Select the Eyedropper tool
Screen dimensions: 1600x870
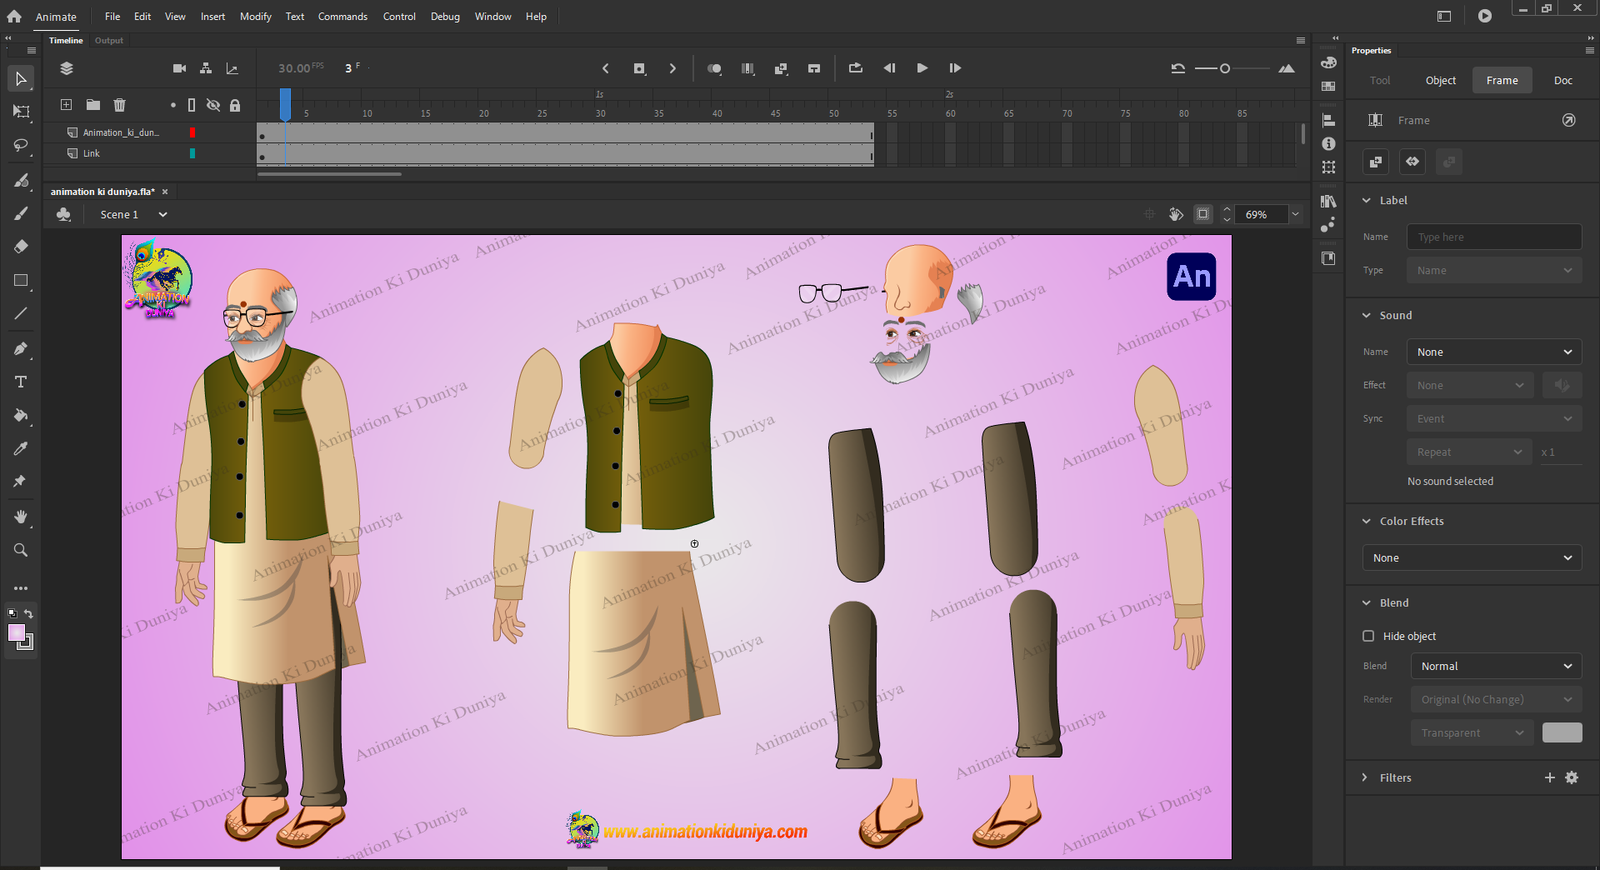(x=20, y=448)
